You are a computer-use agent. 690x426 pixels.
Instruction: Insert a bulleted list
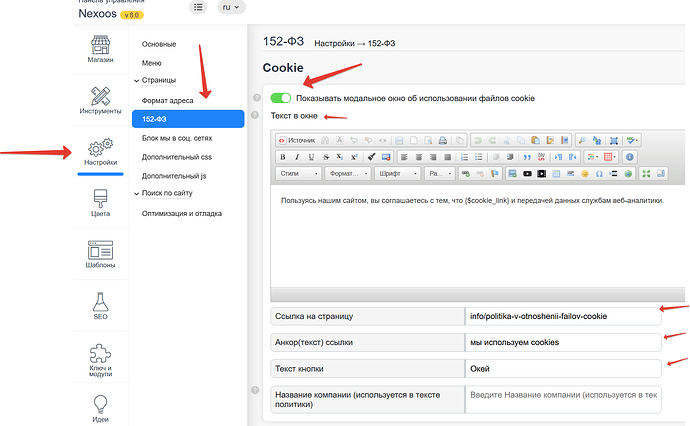point(479,157)
